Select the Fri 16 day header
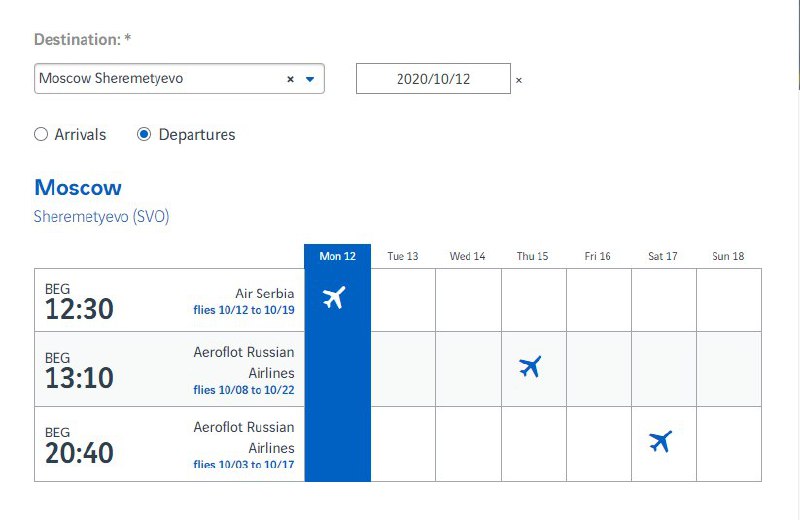The height and width of the screenshot is (520, 800). [x=597, y=256]
